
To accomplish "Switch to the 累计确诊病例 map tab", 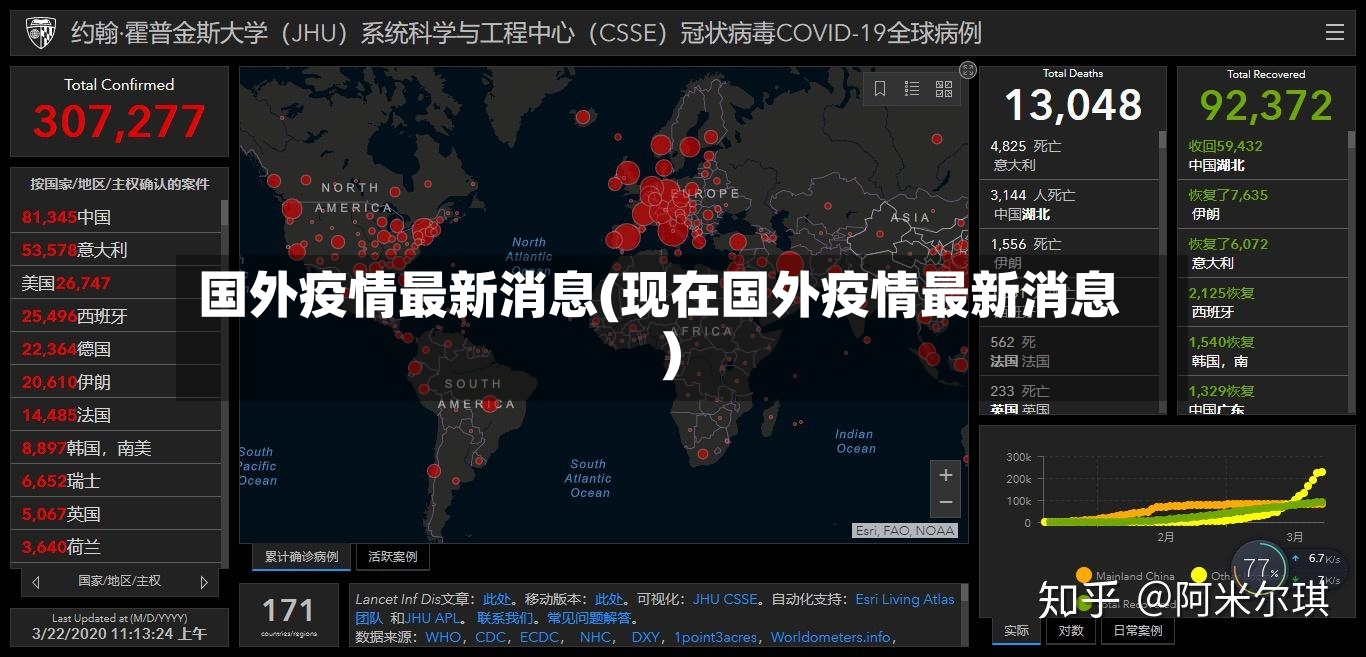I will 301,557.
